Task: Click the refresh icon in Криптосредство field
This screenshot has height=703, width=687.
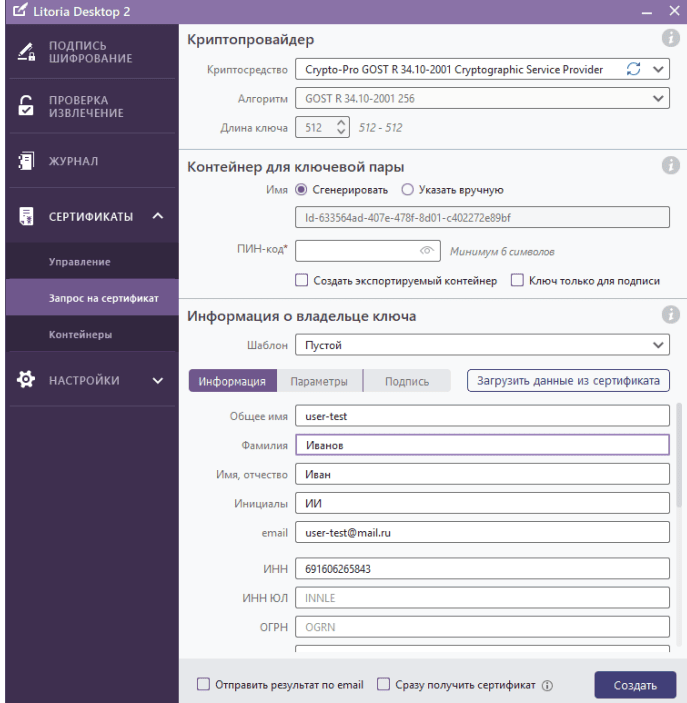Action: pyautogui.click(x=632, y=70)
